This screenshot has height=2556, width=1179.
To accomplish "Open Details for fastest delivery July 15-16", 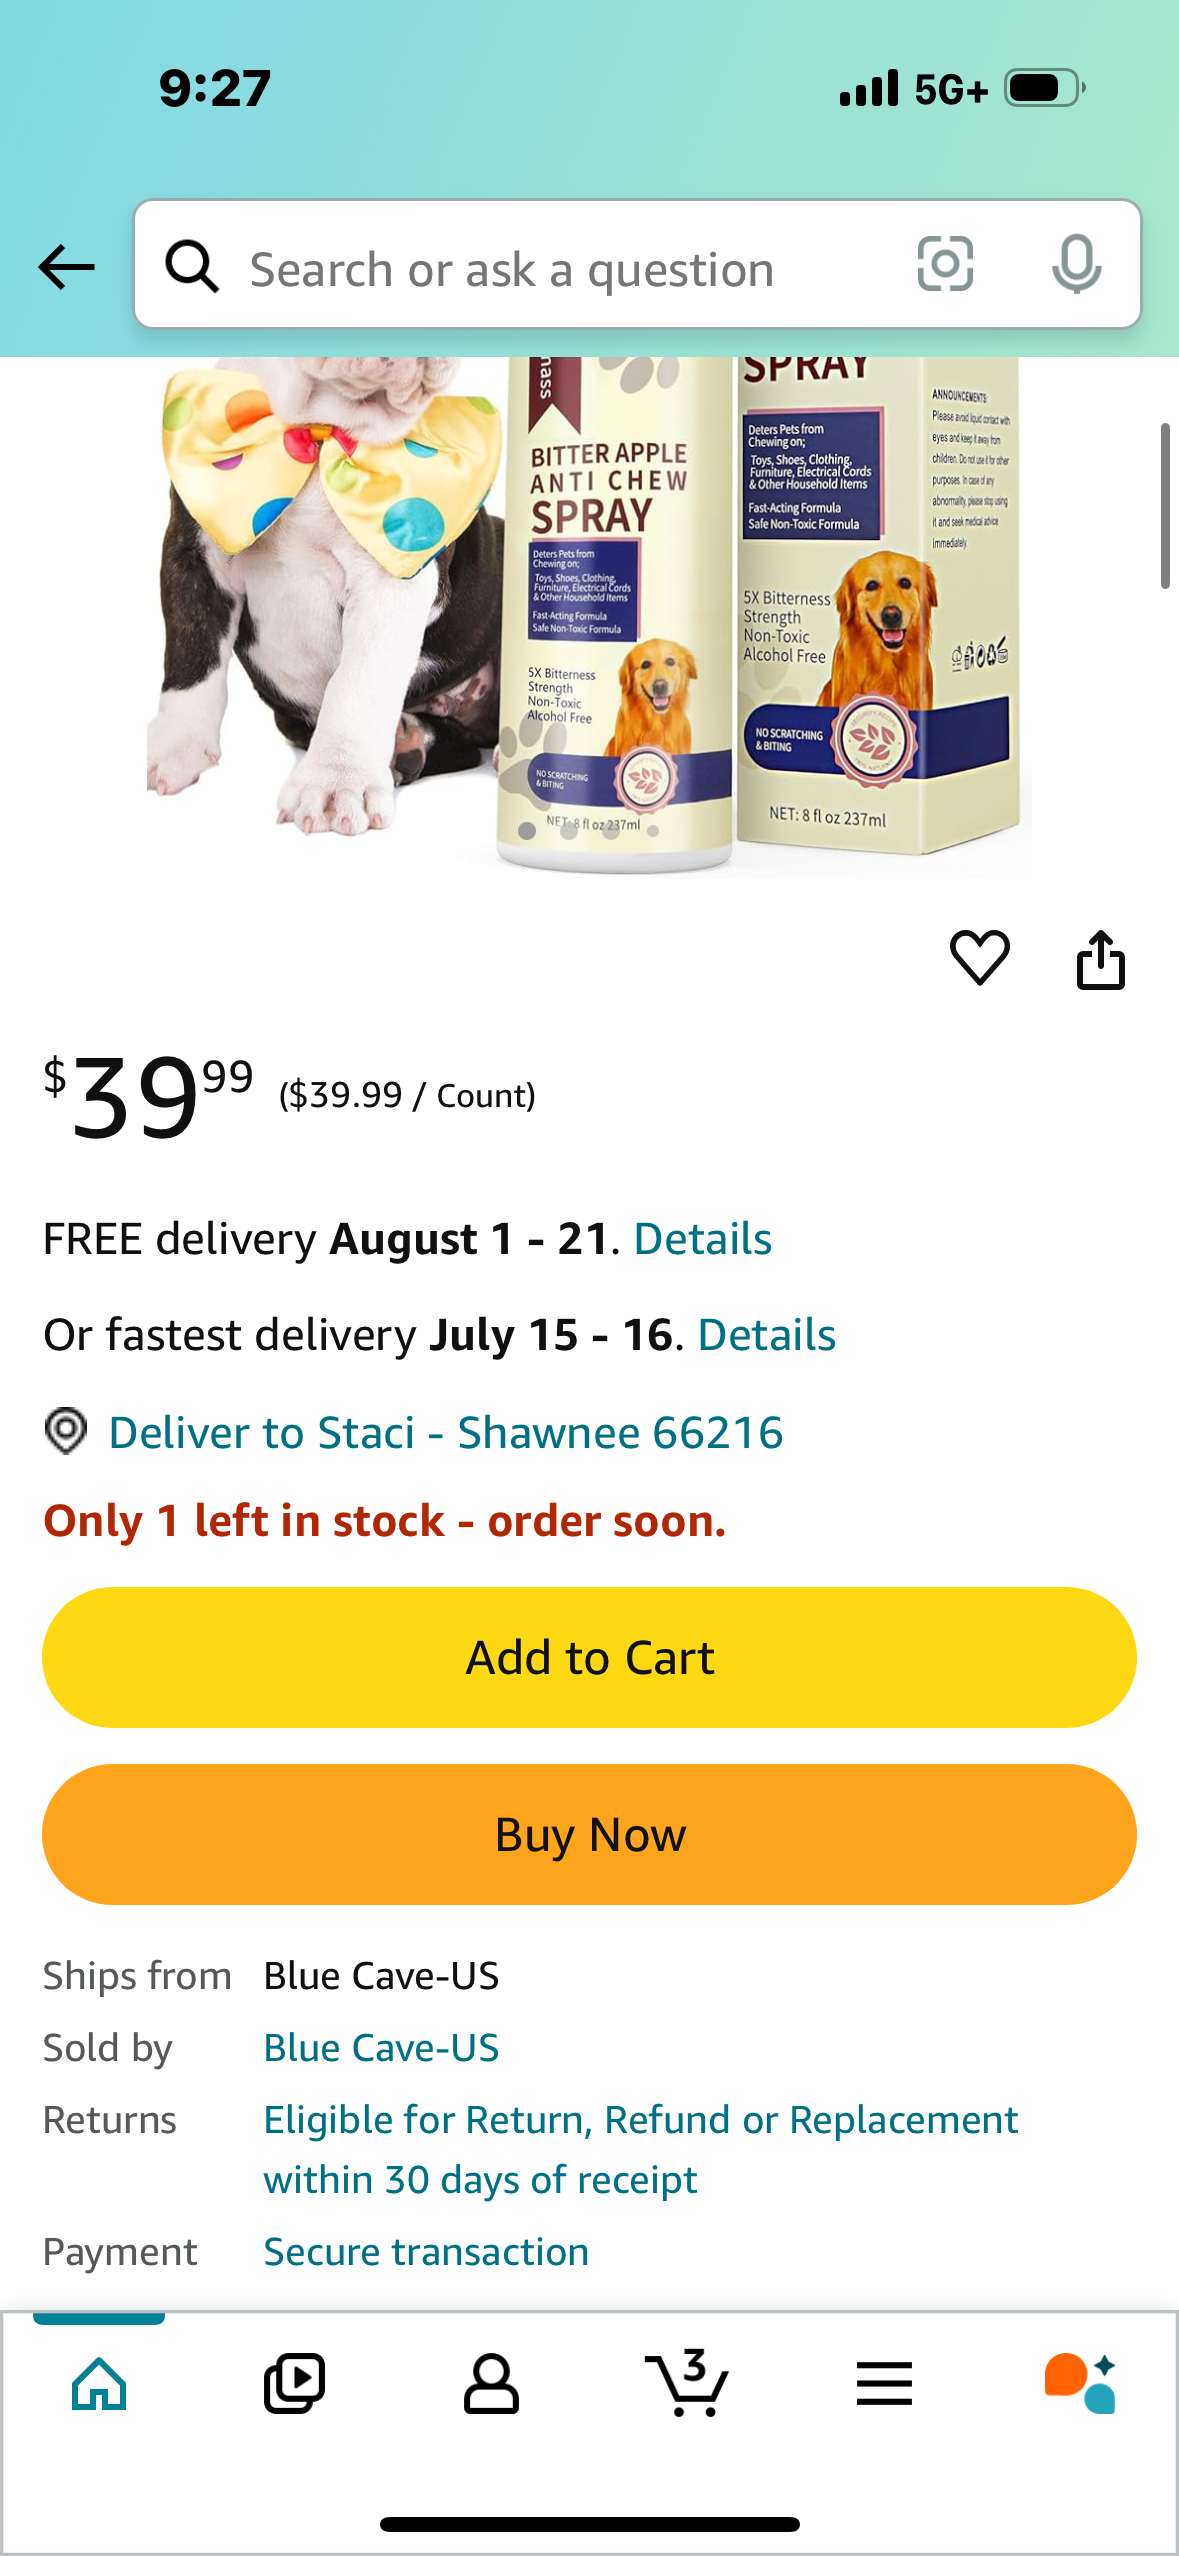I will tap(766, 1335).
